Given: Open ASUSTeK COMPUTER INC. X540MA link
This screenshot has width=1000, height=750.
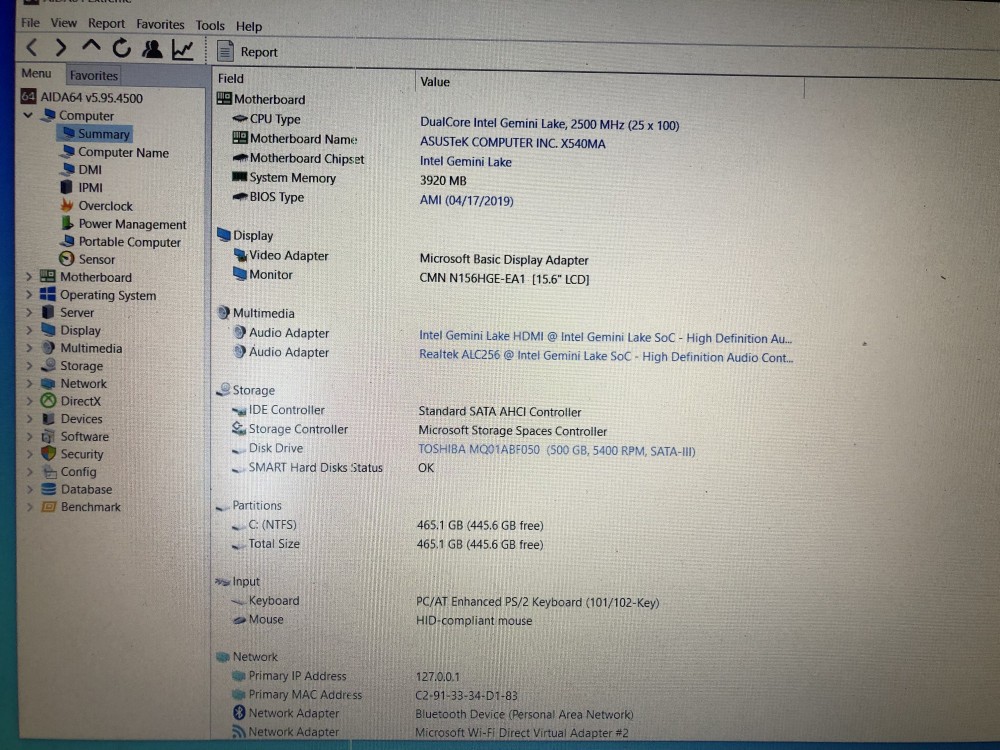Looking at the screenshot, I should (513, 143).
